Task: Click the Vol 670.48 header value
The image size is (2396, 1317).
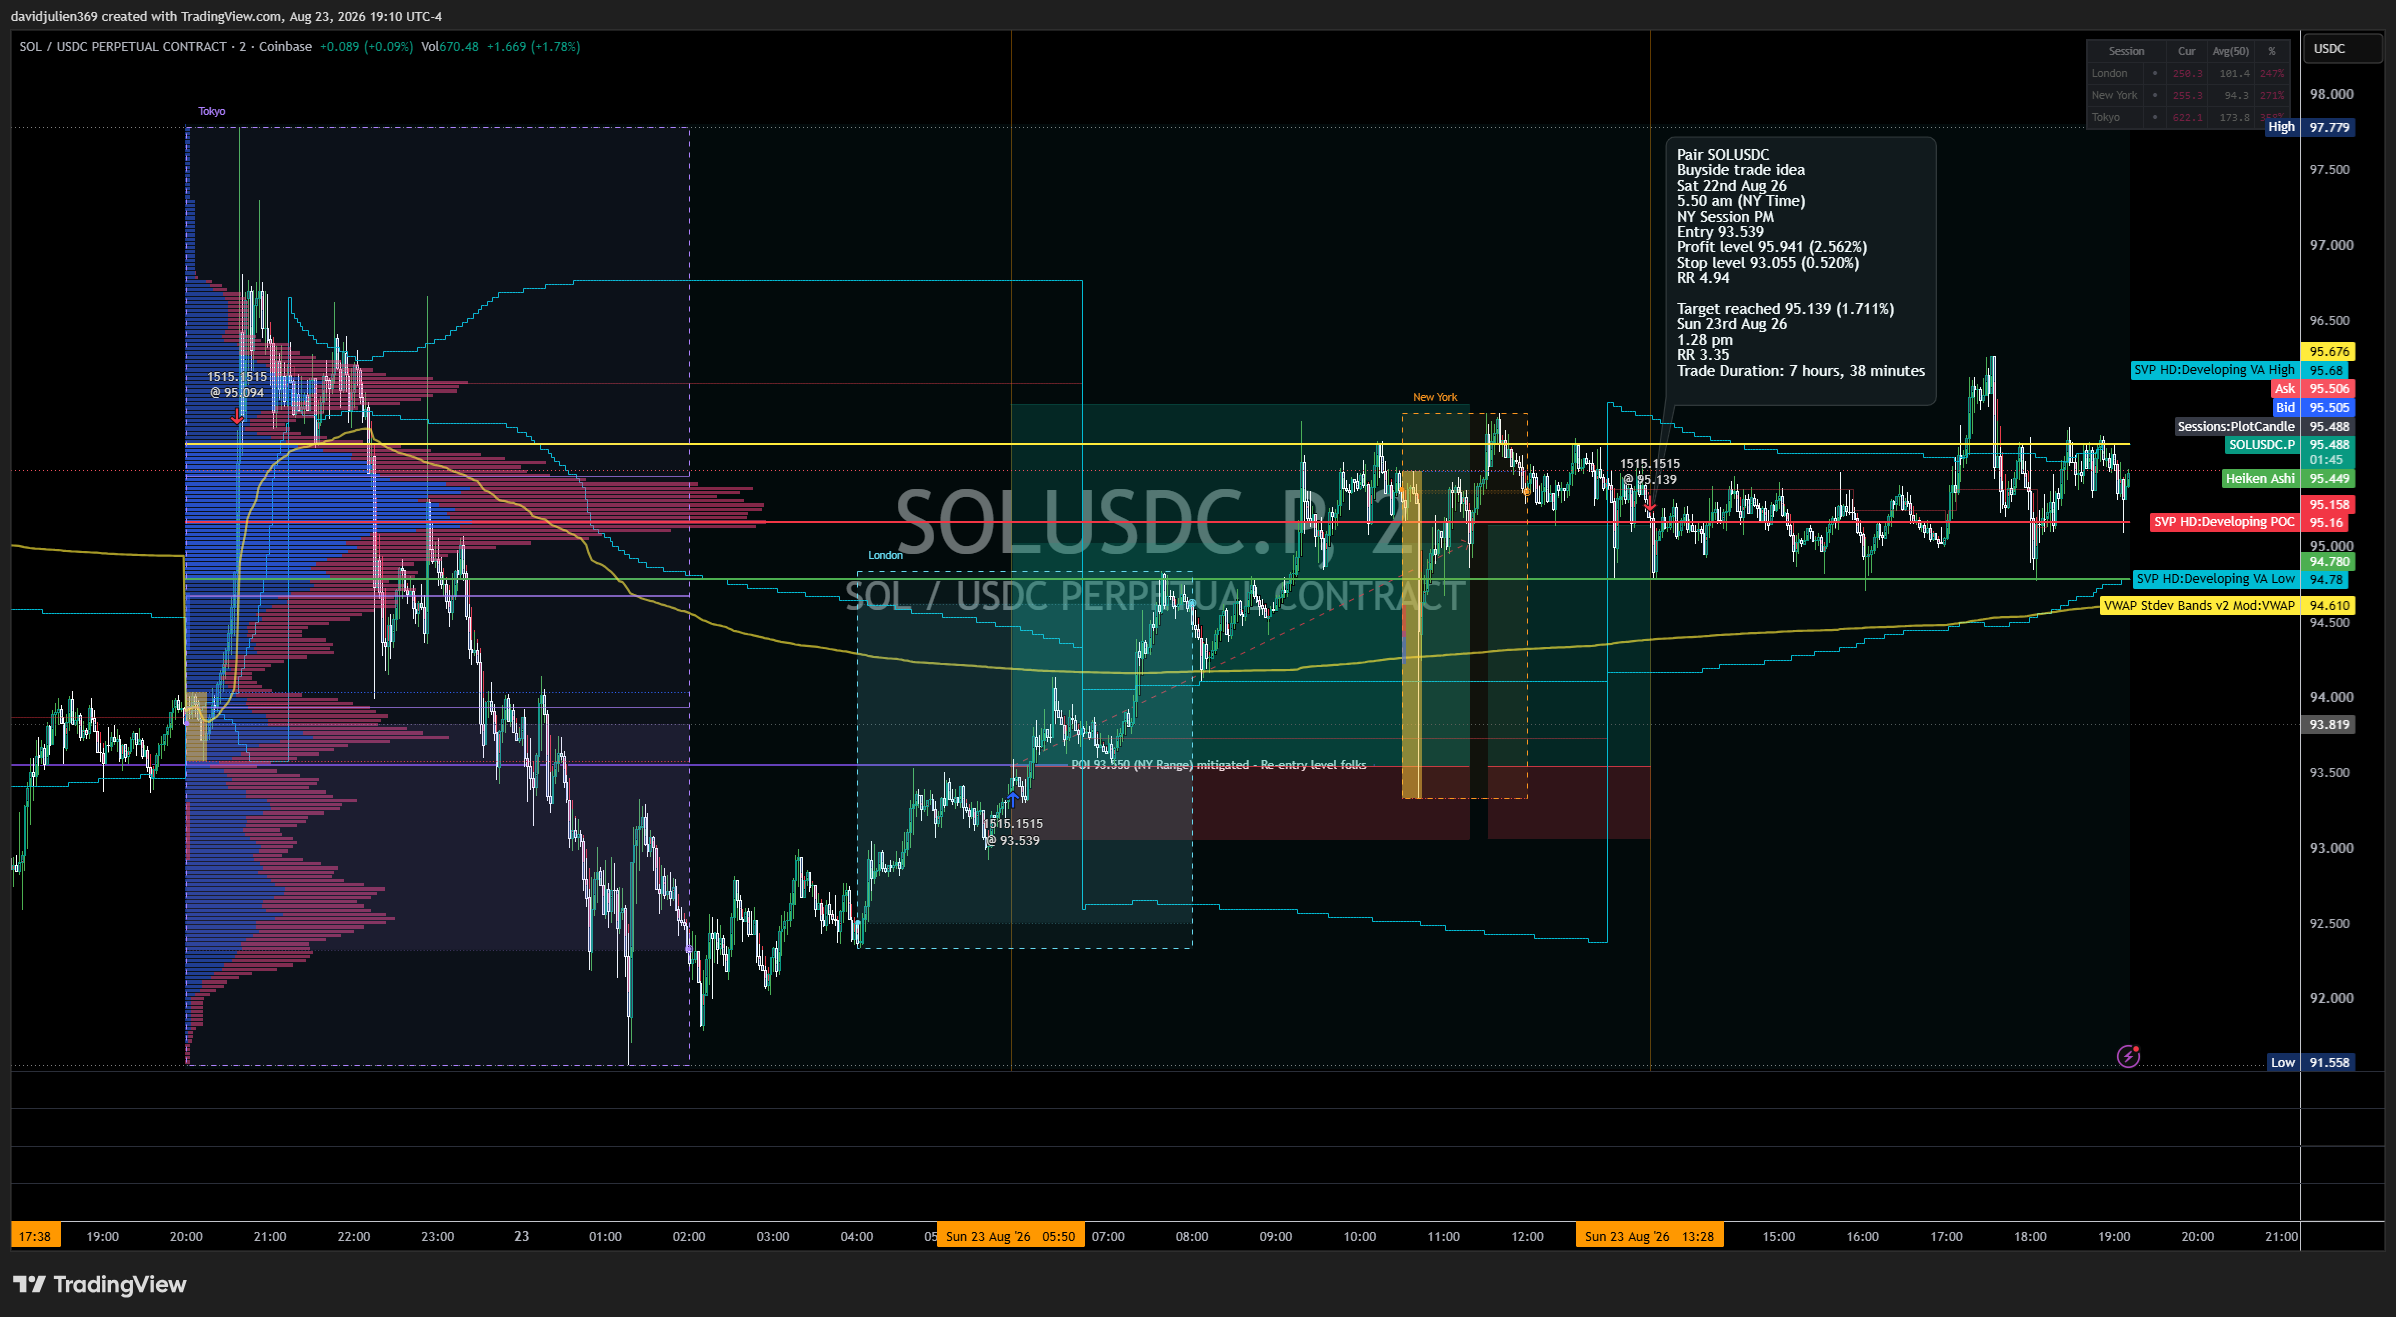Action: coord(450,47)
